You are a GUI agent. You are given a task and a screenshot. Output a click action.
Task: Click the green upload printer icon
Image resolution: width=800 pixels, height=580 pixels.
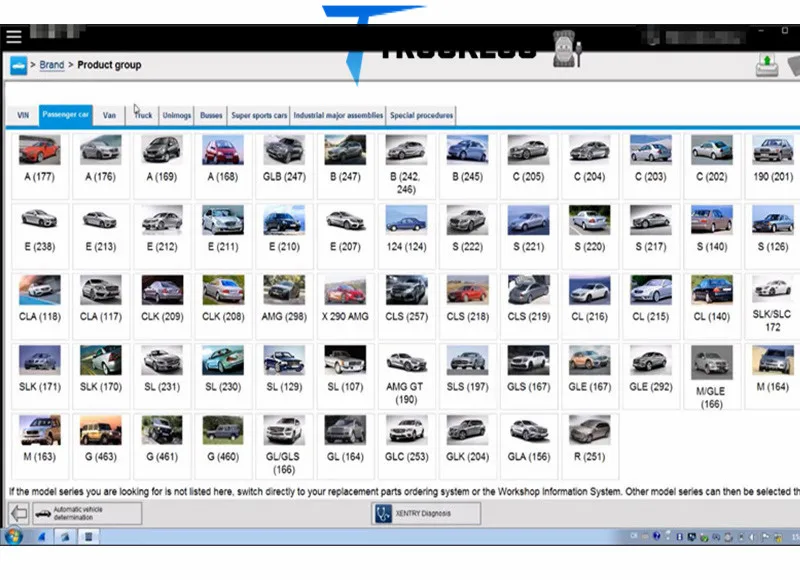tap(767, 65)
